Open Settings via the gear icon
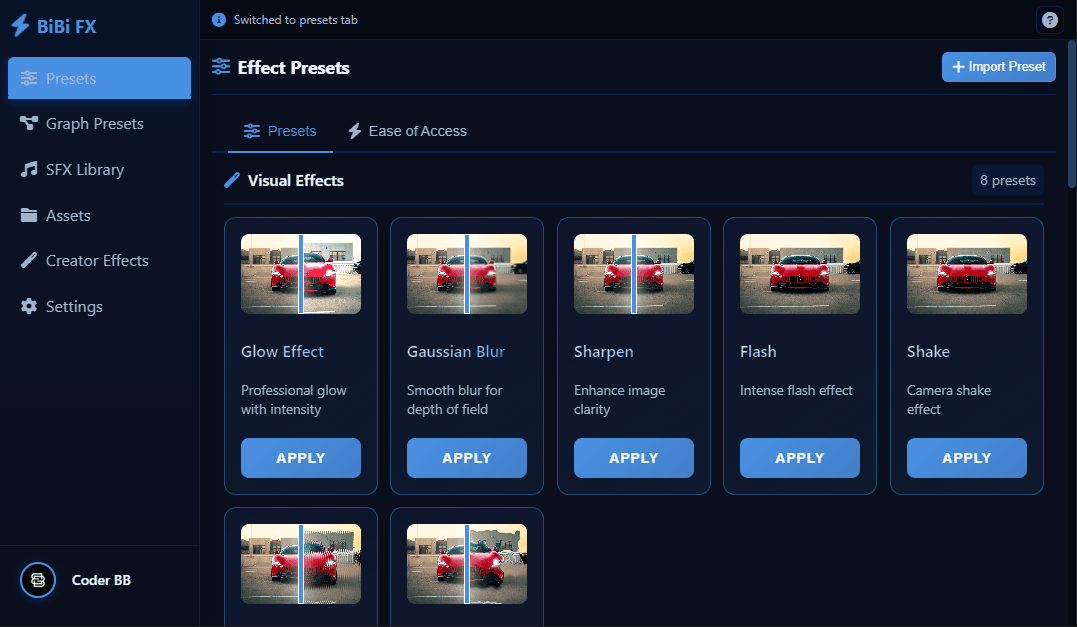 click(28, 306)
